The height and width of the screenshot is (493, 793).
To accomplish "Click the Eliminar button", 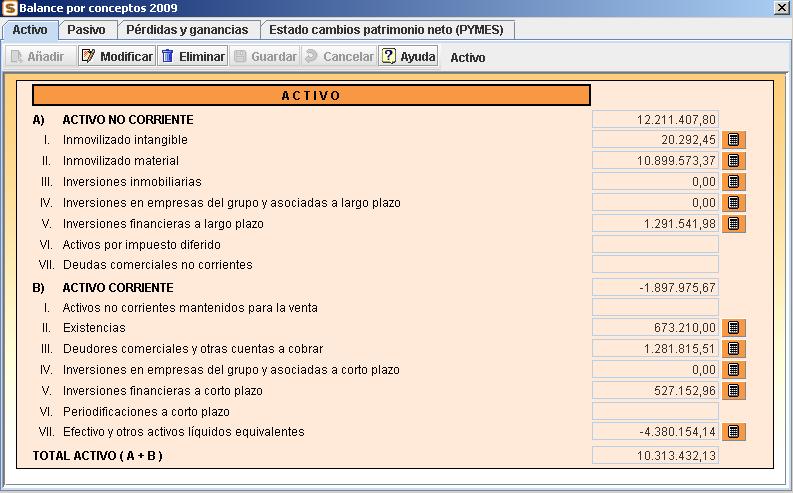I will pos(193,56).
